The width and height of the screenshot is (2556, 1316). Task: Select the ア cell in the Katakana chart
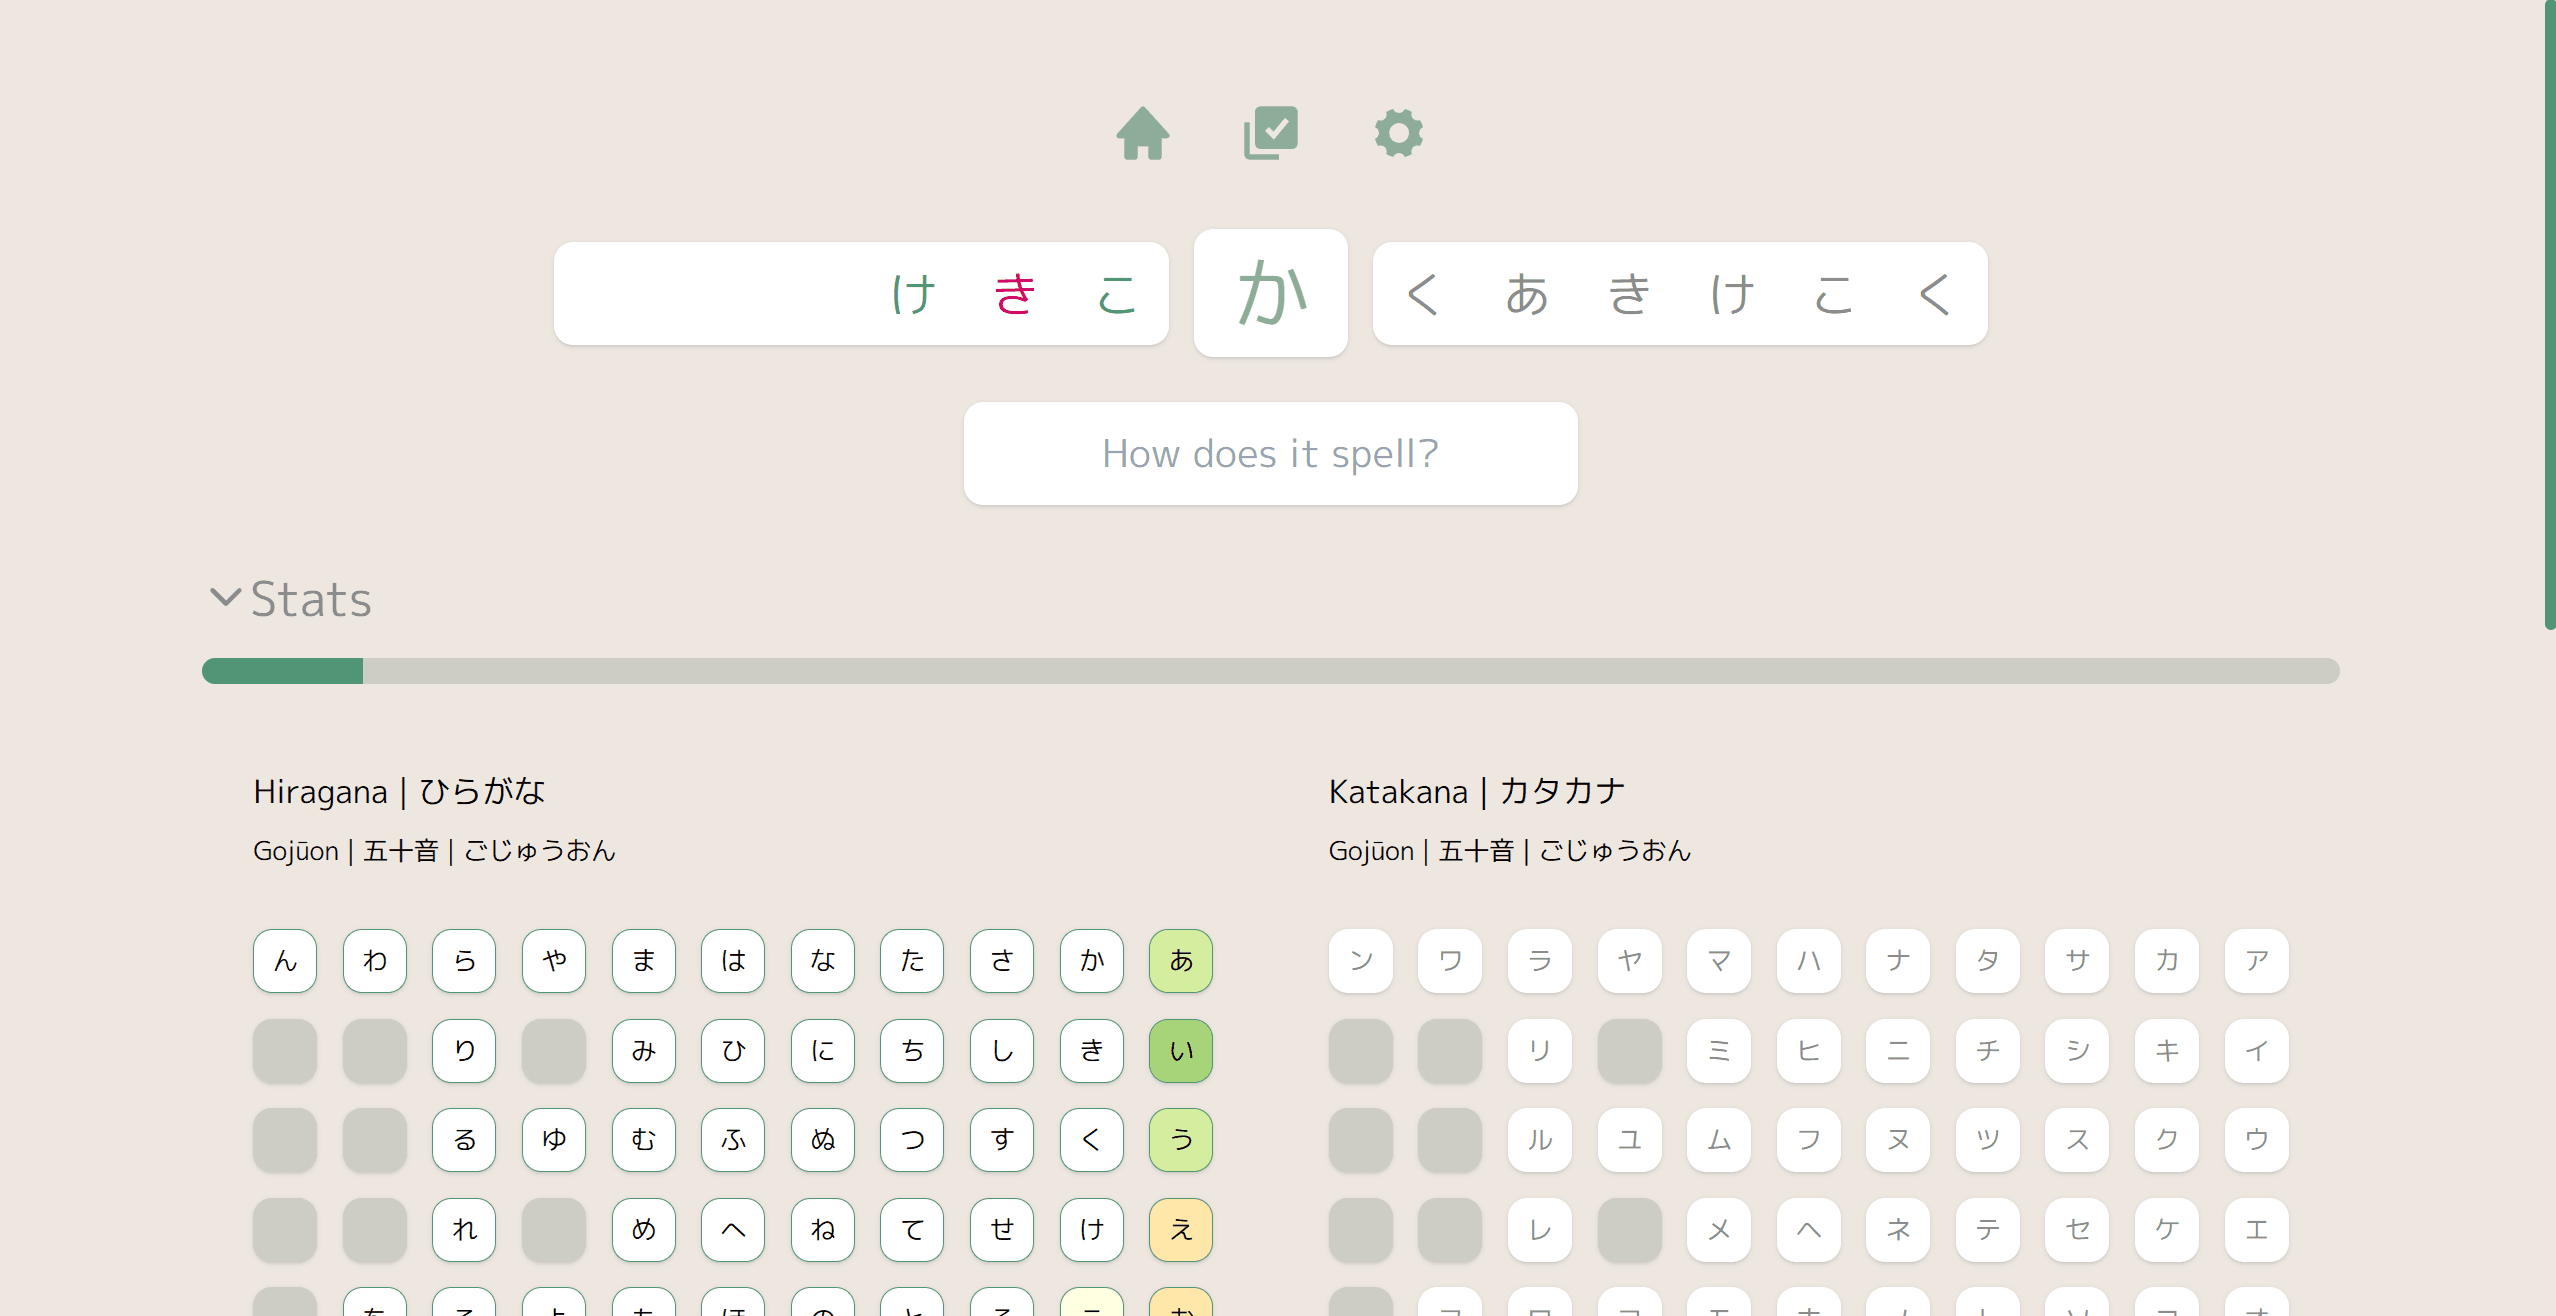pos(2256,961)
